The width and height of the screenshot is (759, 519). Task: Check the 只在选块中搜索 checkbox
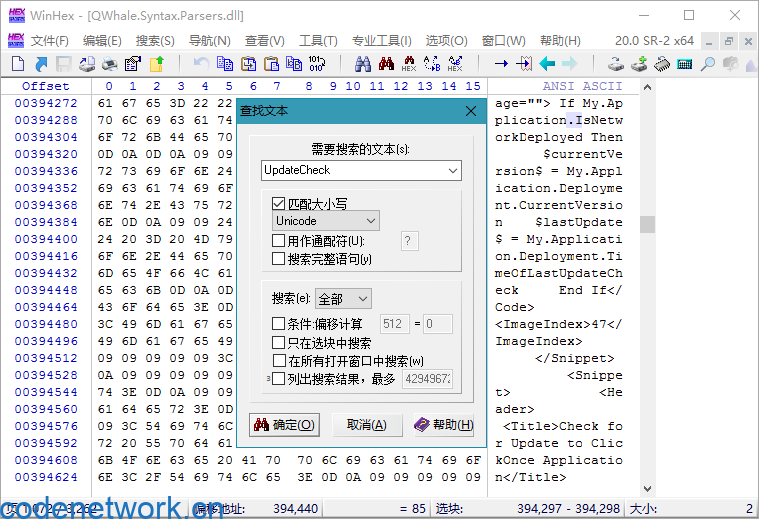[x=278, y=343]
